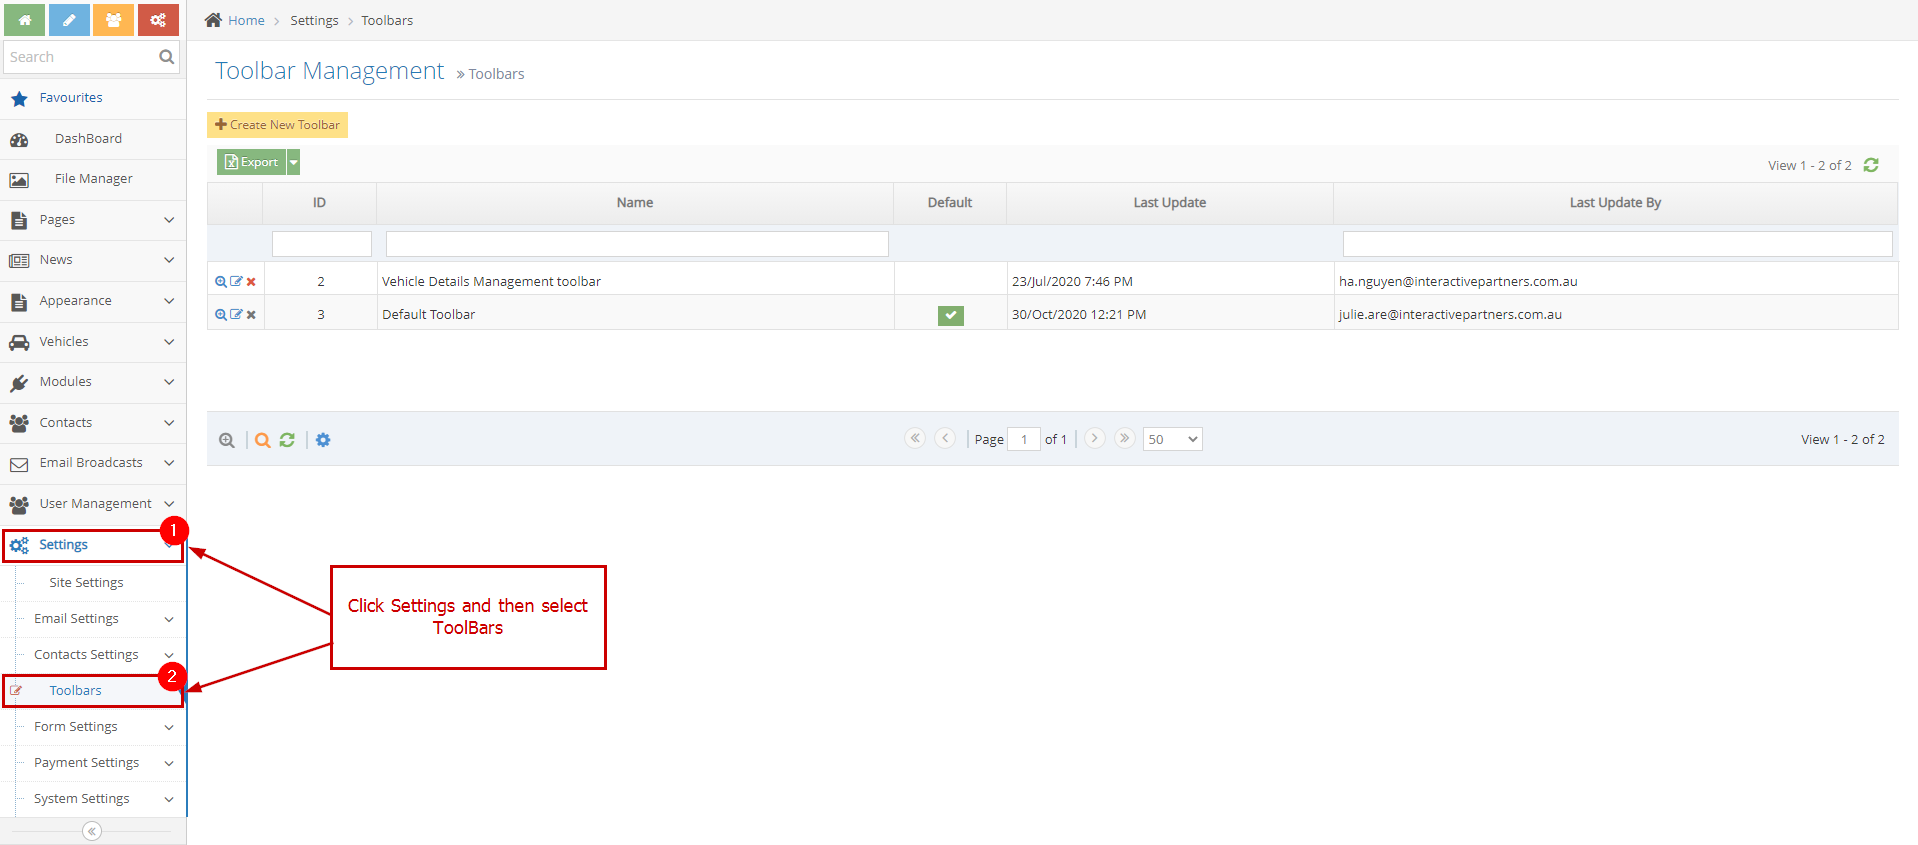View details of Default Toolbar row

click(221, 315)
